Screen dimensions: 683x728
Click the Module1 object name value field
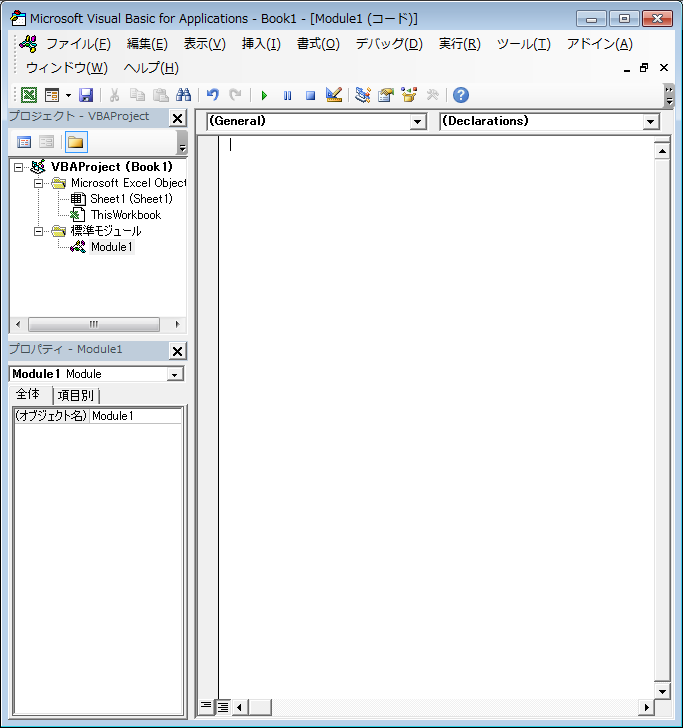[136, 416]
